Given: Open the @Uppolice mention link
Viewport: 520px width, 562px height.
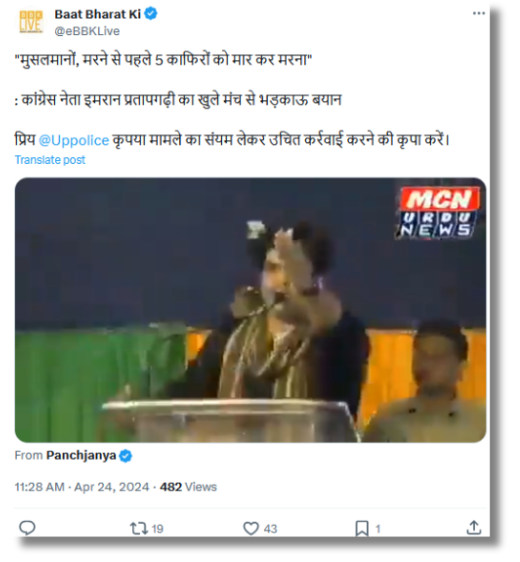Looking at the screenshot, I should (73, 140).
